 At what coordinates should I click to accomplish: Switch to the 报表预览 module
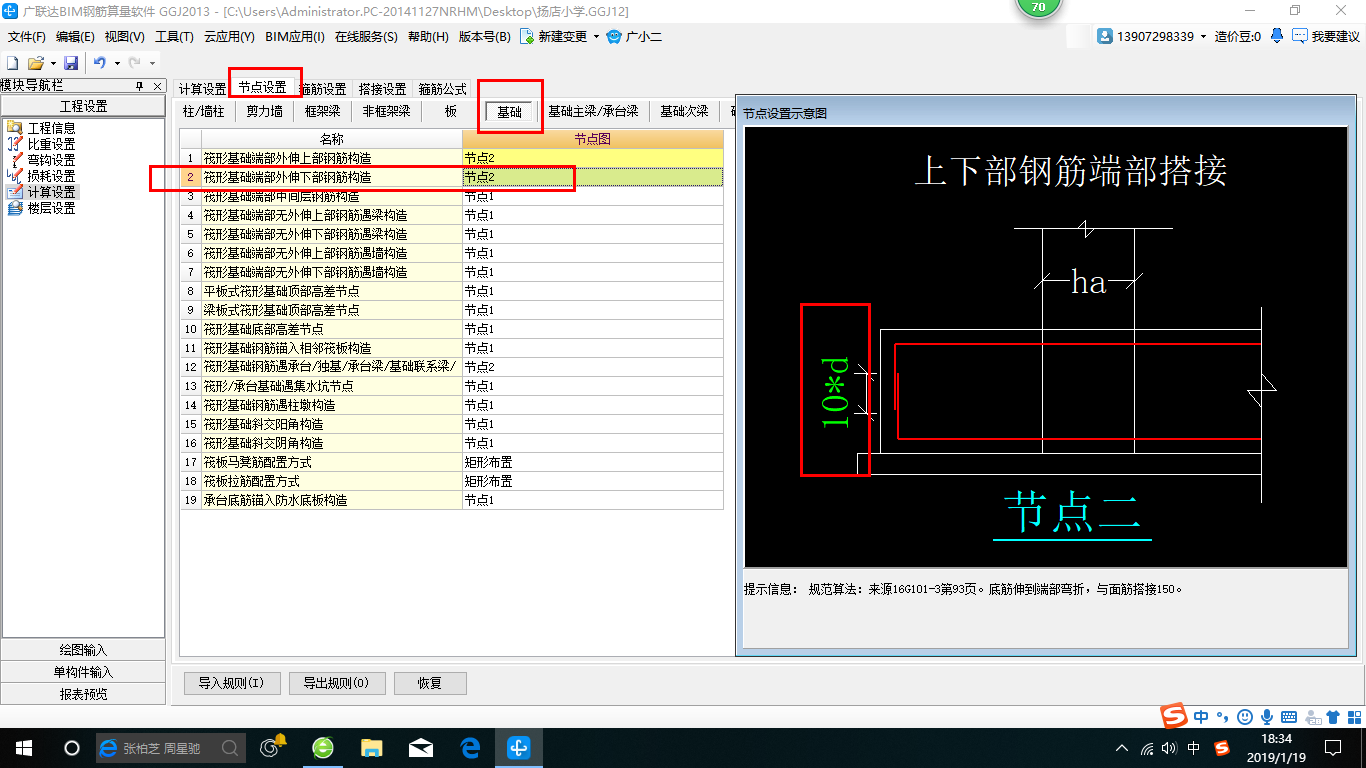point(83,694)
